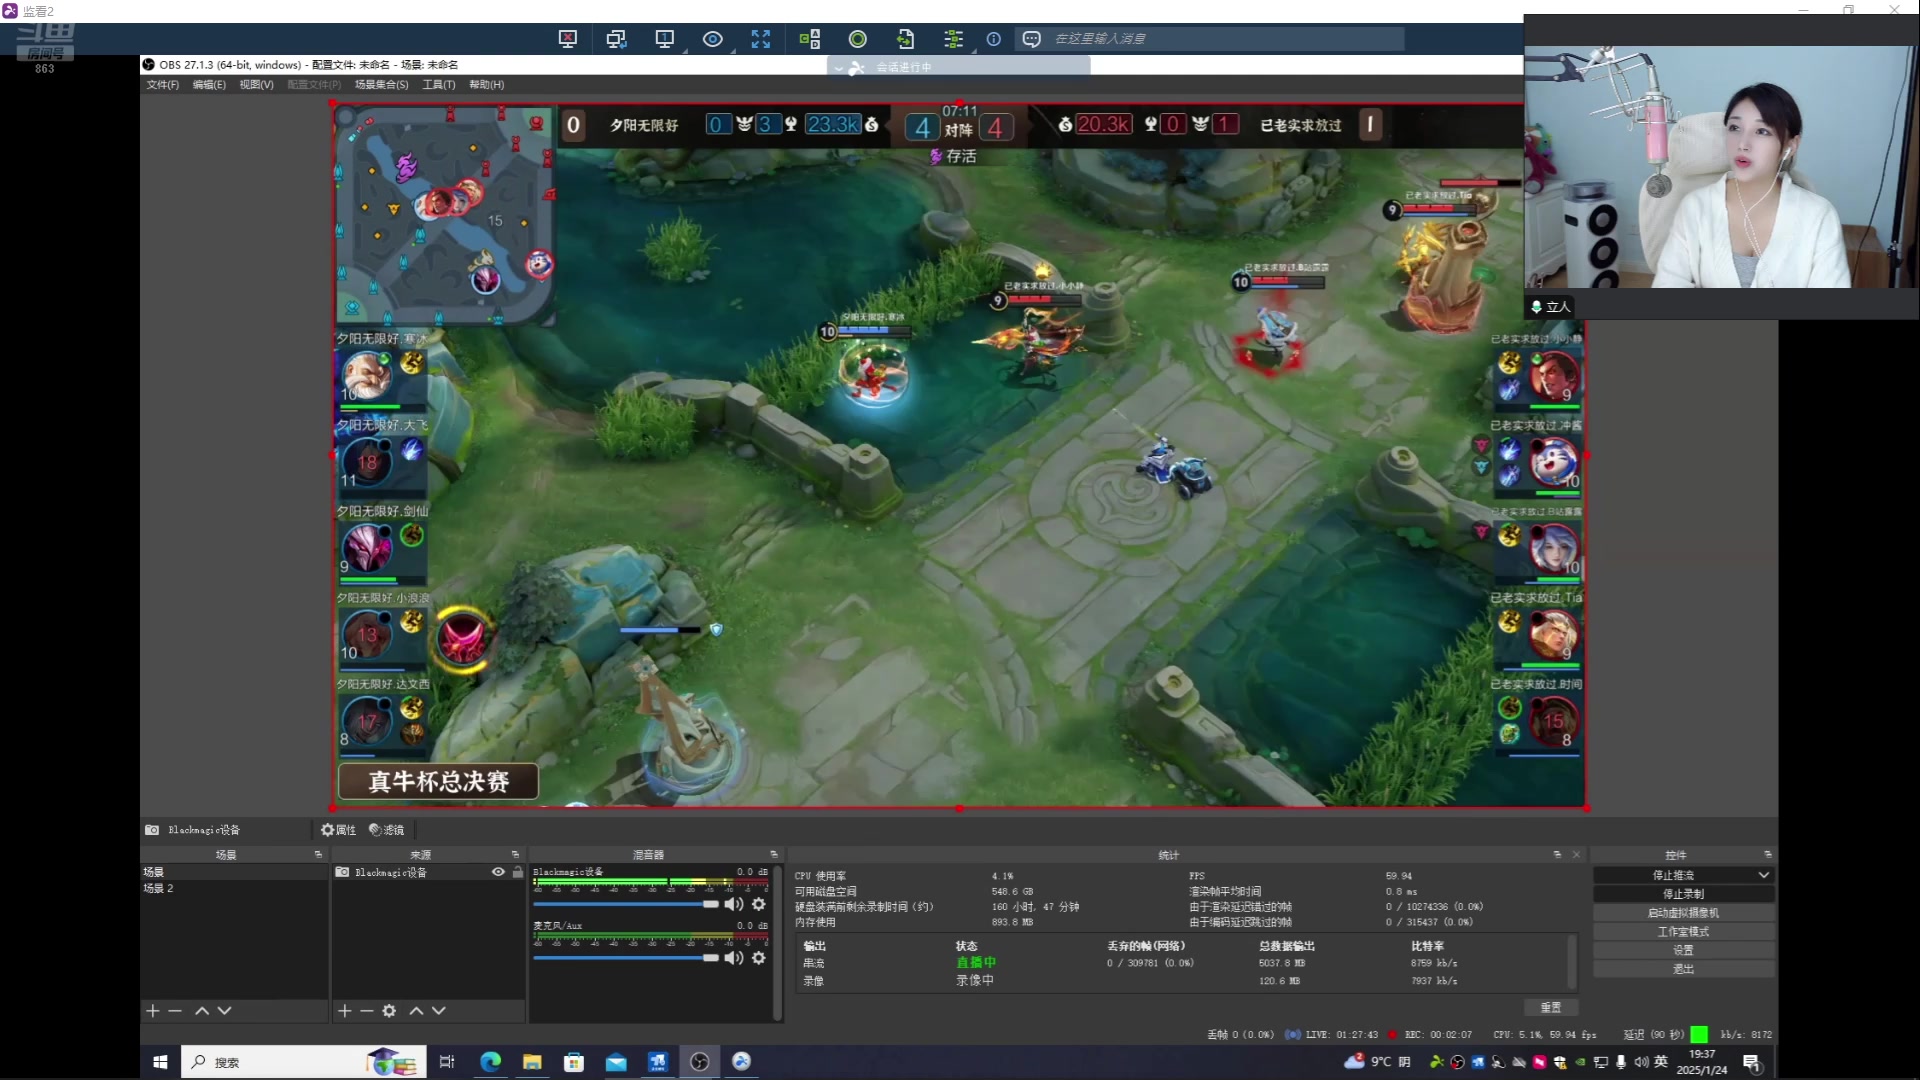The height and width of the screenshot is (1080, 1920).
Task: Click the Blackmagic设备 volume slider
Action: click(626, 905)
